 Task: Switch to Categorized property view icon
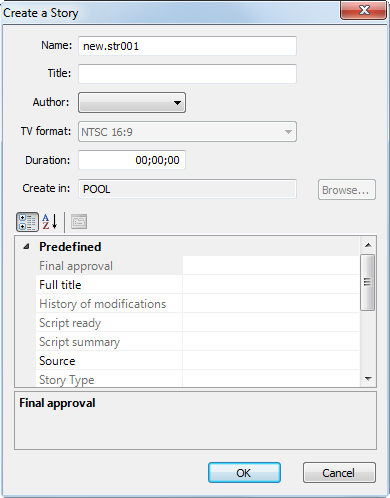[x=27, y=222]
